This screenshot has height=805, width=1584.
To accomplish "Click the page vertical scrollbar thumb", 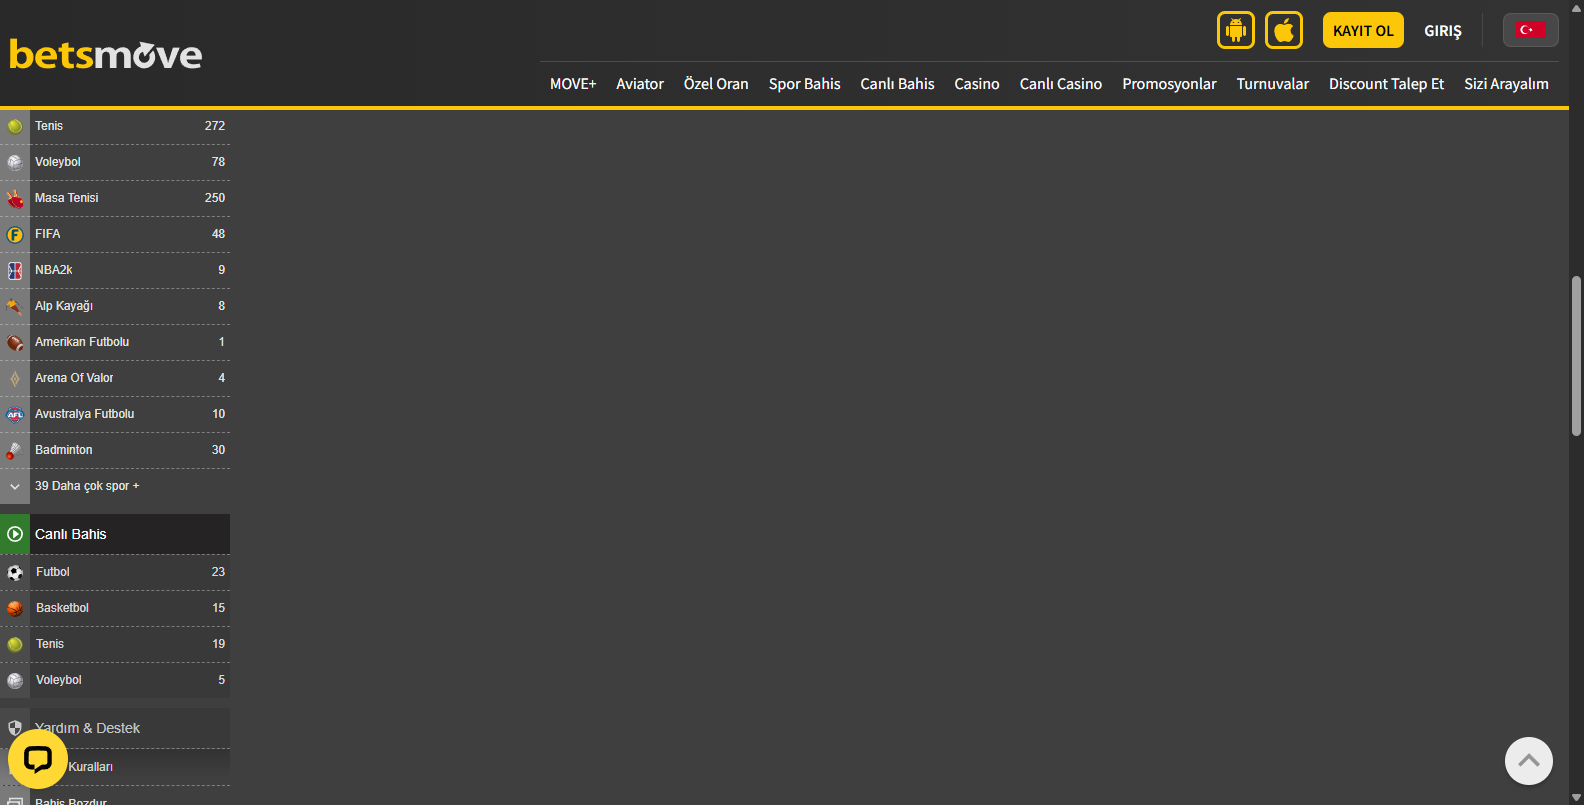I will pos(1576,355).
